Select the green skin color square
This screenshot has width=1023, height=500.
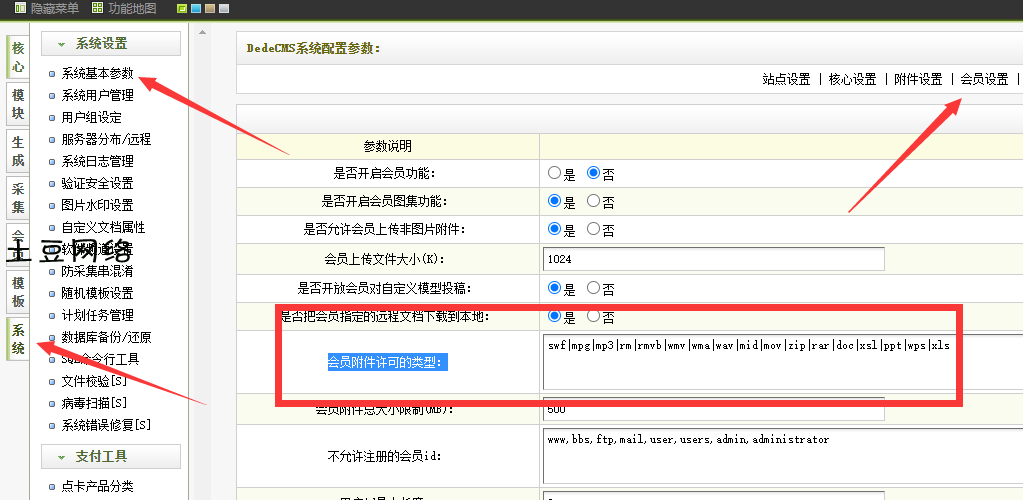point(183,9)
